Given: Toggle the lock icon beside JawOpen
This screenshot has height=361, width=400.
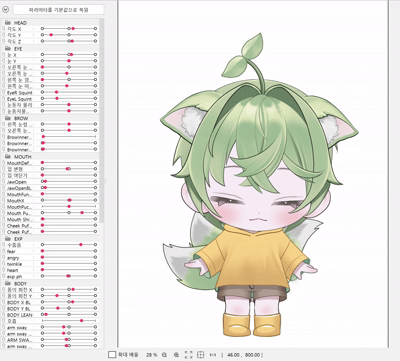Looking at the screenshot, I should [4, 182].
